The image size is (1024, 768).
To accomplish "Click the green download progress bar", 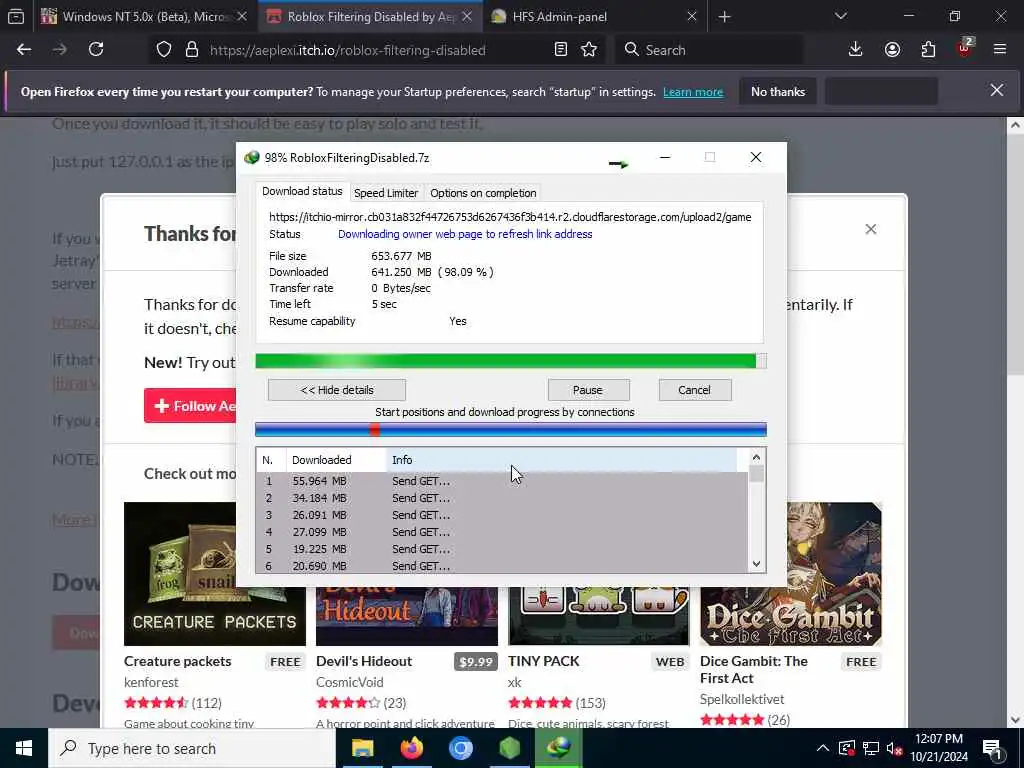I will (511, 361).
